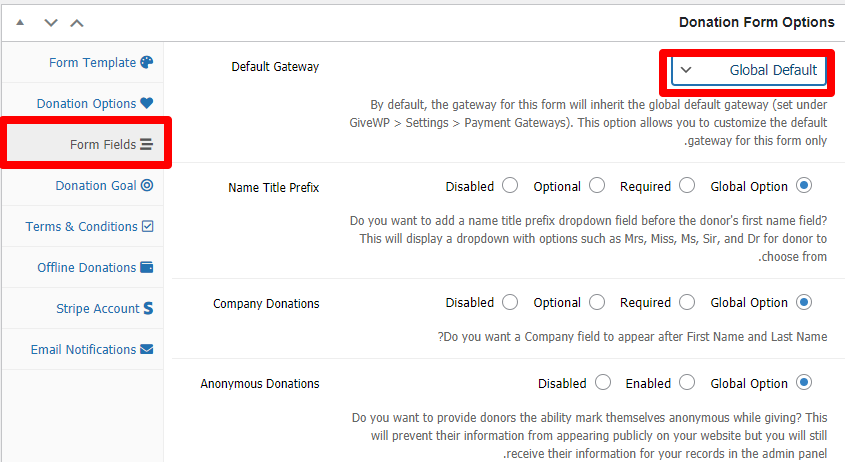Click the lines icon beside Form Fields
This screenshot has width=845, height=462.
[147, 144]
